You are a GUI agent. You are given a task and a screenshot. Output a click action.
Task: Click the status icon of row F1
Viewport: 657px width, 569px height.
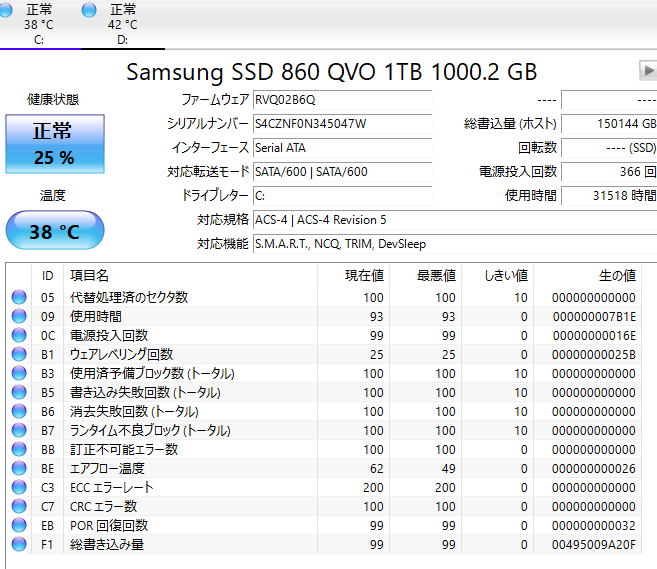point(19,544)
